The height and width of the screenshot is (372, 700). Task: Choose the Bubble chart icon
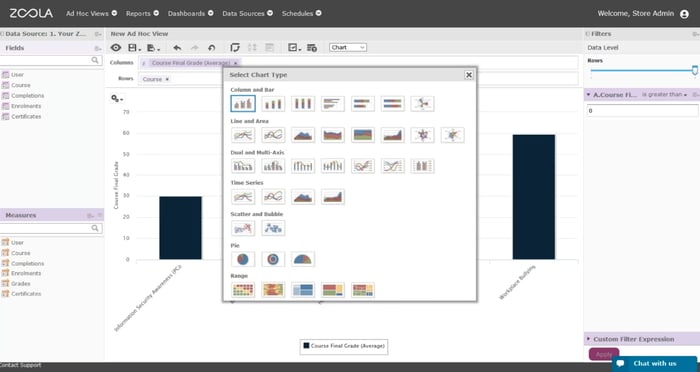coord(273,228)
